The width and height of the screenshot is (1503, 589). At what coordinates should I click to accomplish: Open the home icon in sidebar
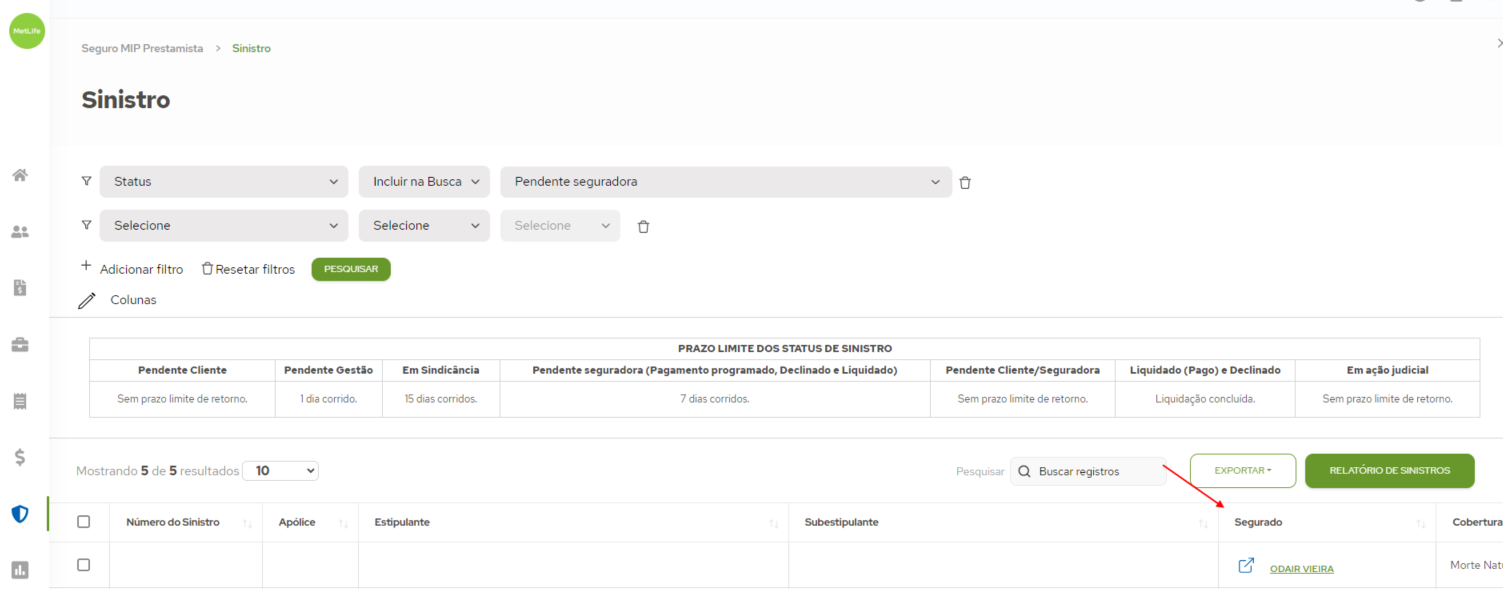(20, 176)
